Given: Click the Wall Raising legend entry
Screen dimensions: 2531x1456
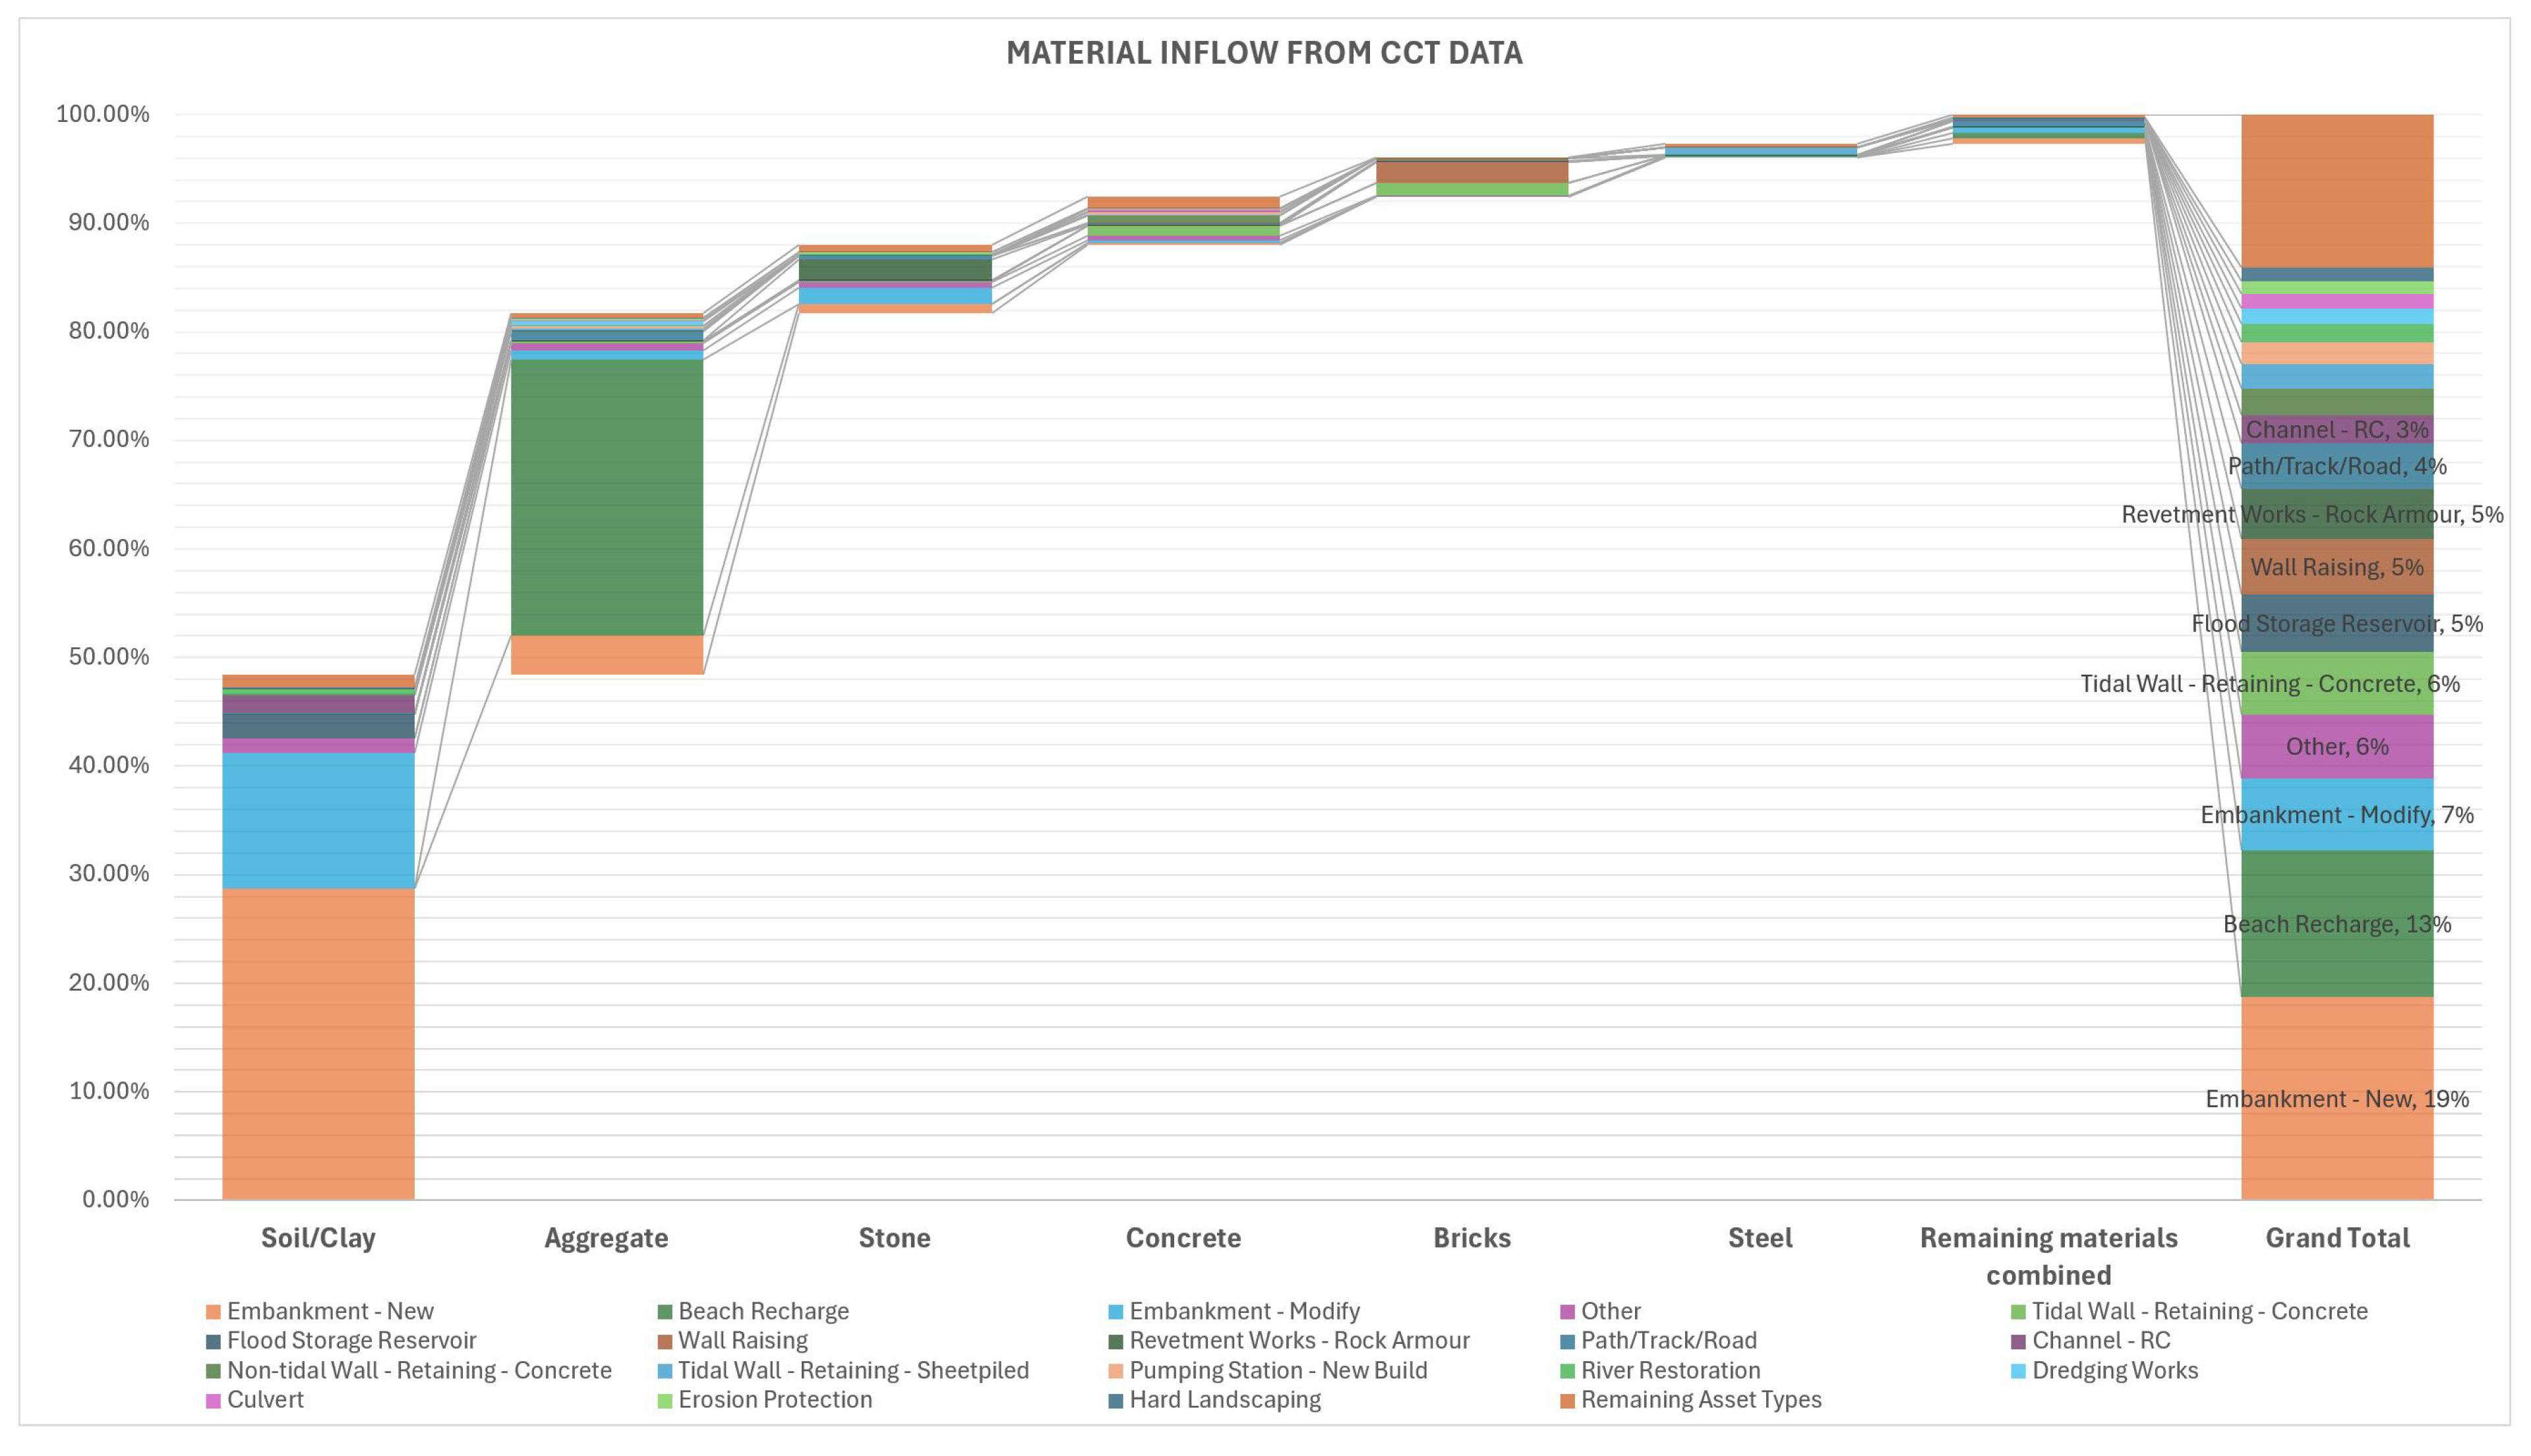Looking at the screenshot, I should [732, 1340].
